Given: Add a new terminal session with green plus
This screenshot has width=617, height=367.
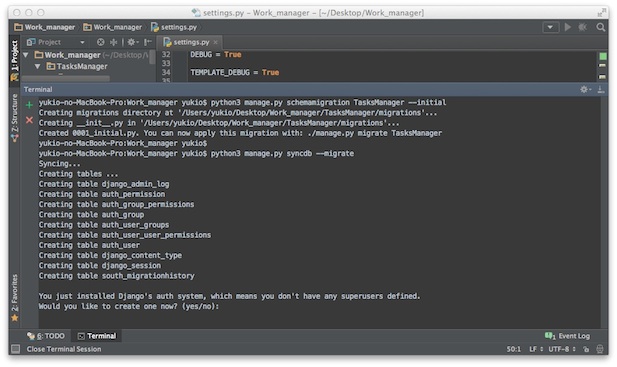Looking at the screenshot, I should pyautogui.click(x=29, y=105).
